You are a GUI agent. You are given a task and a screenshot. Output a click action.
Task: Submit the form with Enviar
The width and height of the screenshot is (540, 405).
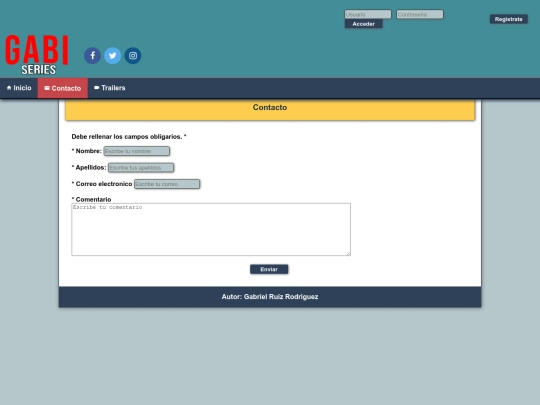pos(269,269)
